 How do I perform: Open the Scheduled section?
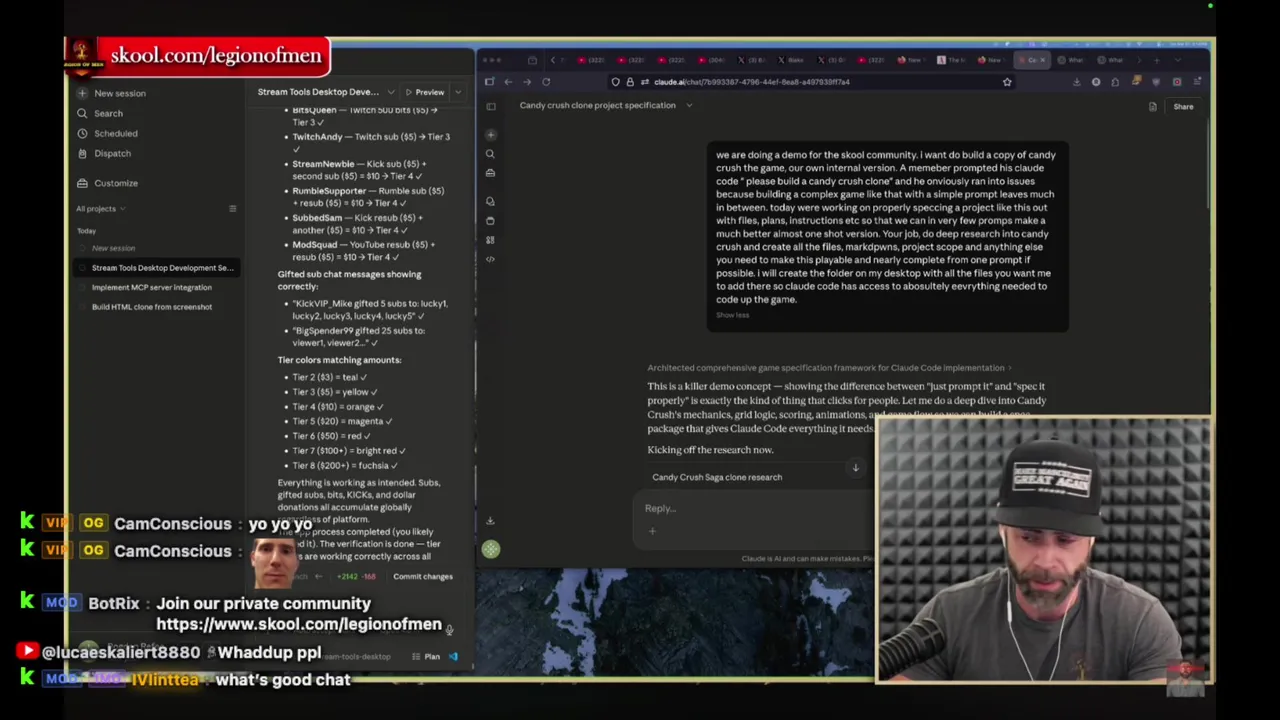[107, 133]
